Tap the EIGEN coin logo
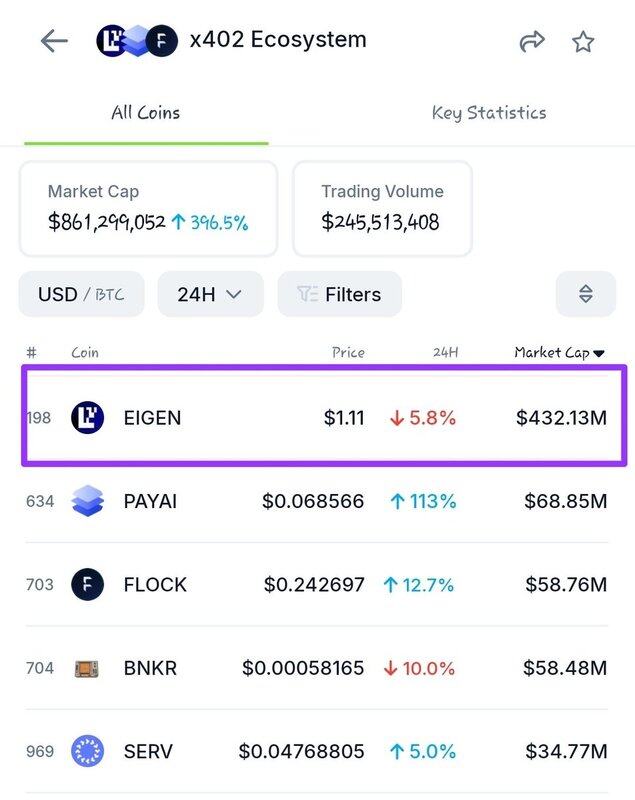The image size is (635, 800). tap(88, 417)
